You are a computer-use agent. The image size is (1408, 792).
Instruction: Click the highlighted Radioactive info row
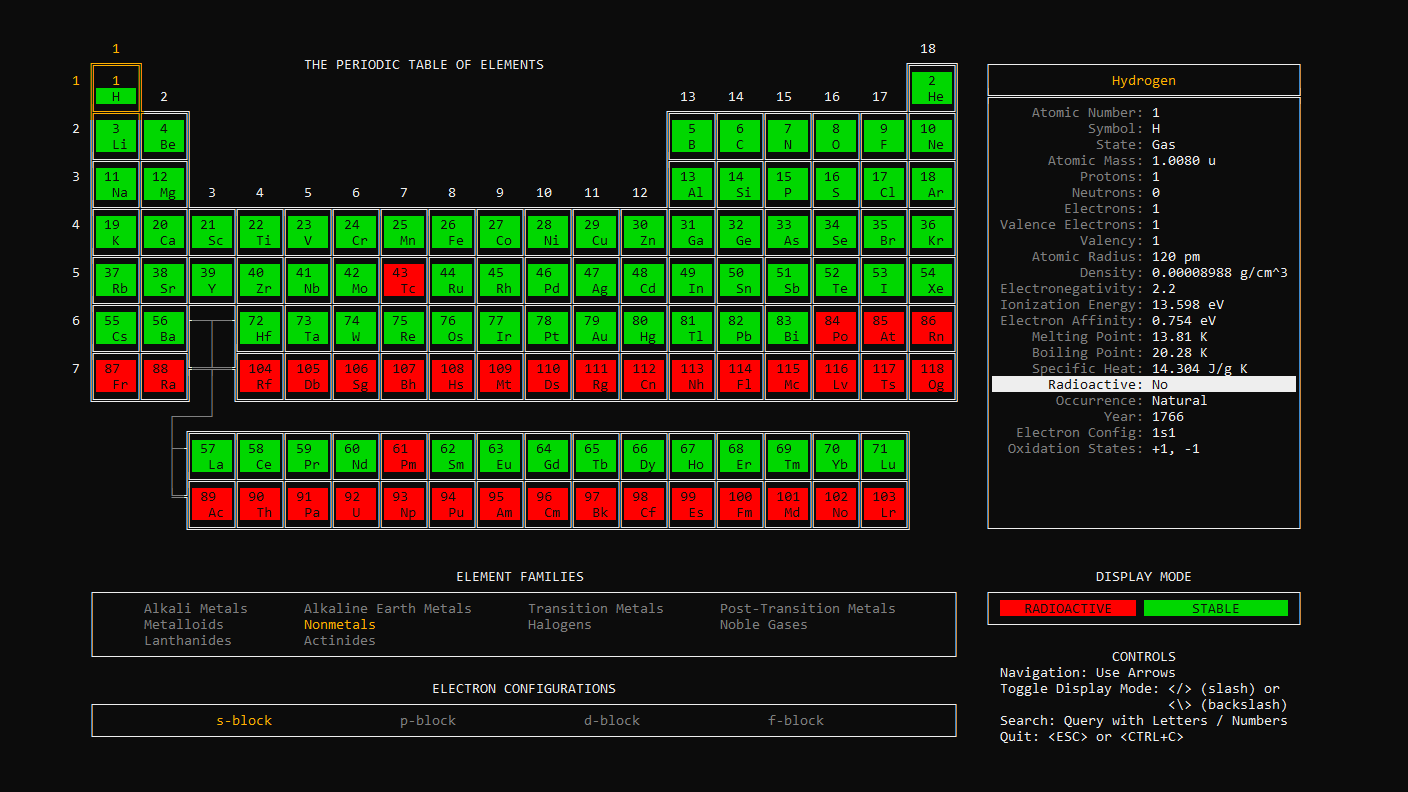click(x=1143, y=384)
